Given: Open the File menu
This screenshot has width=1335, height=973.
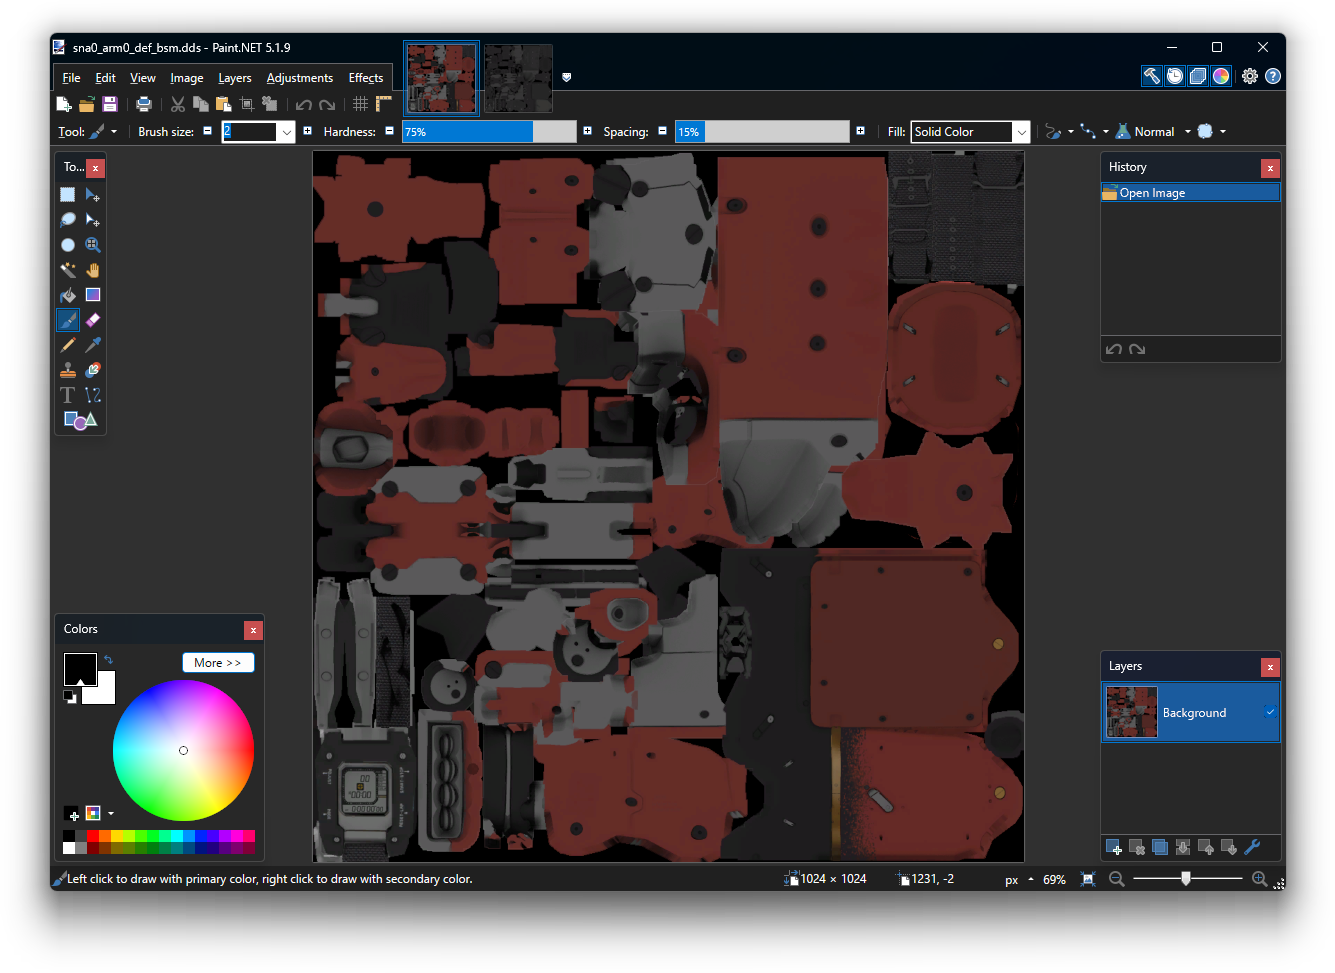Looking at the screenshot, I should coord(71,78).
